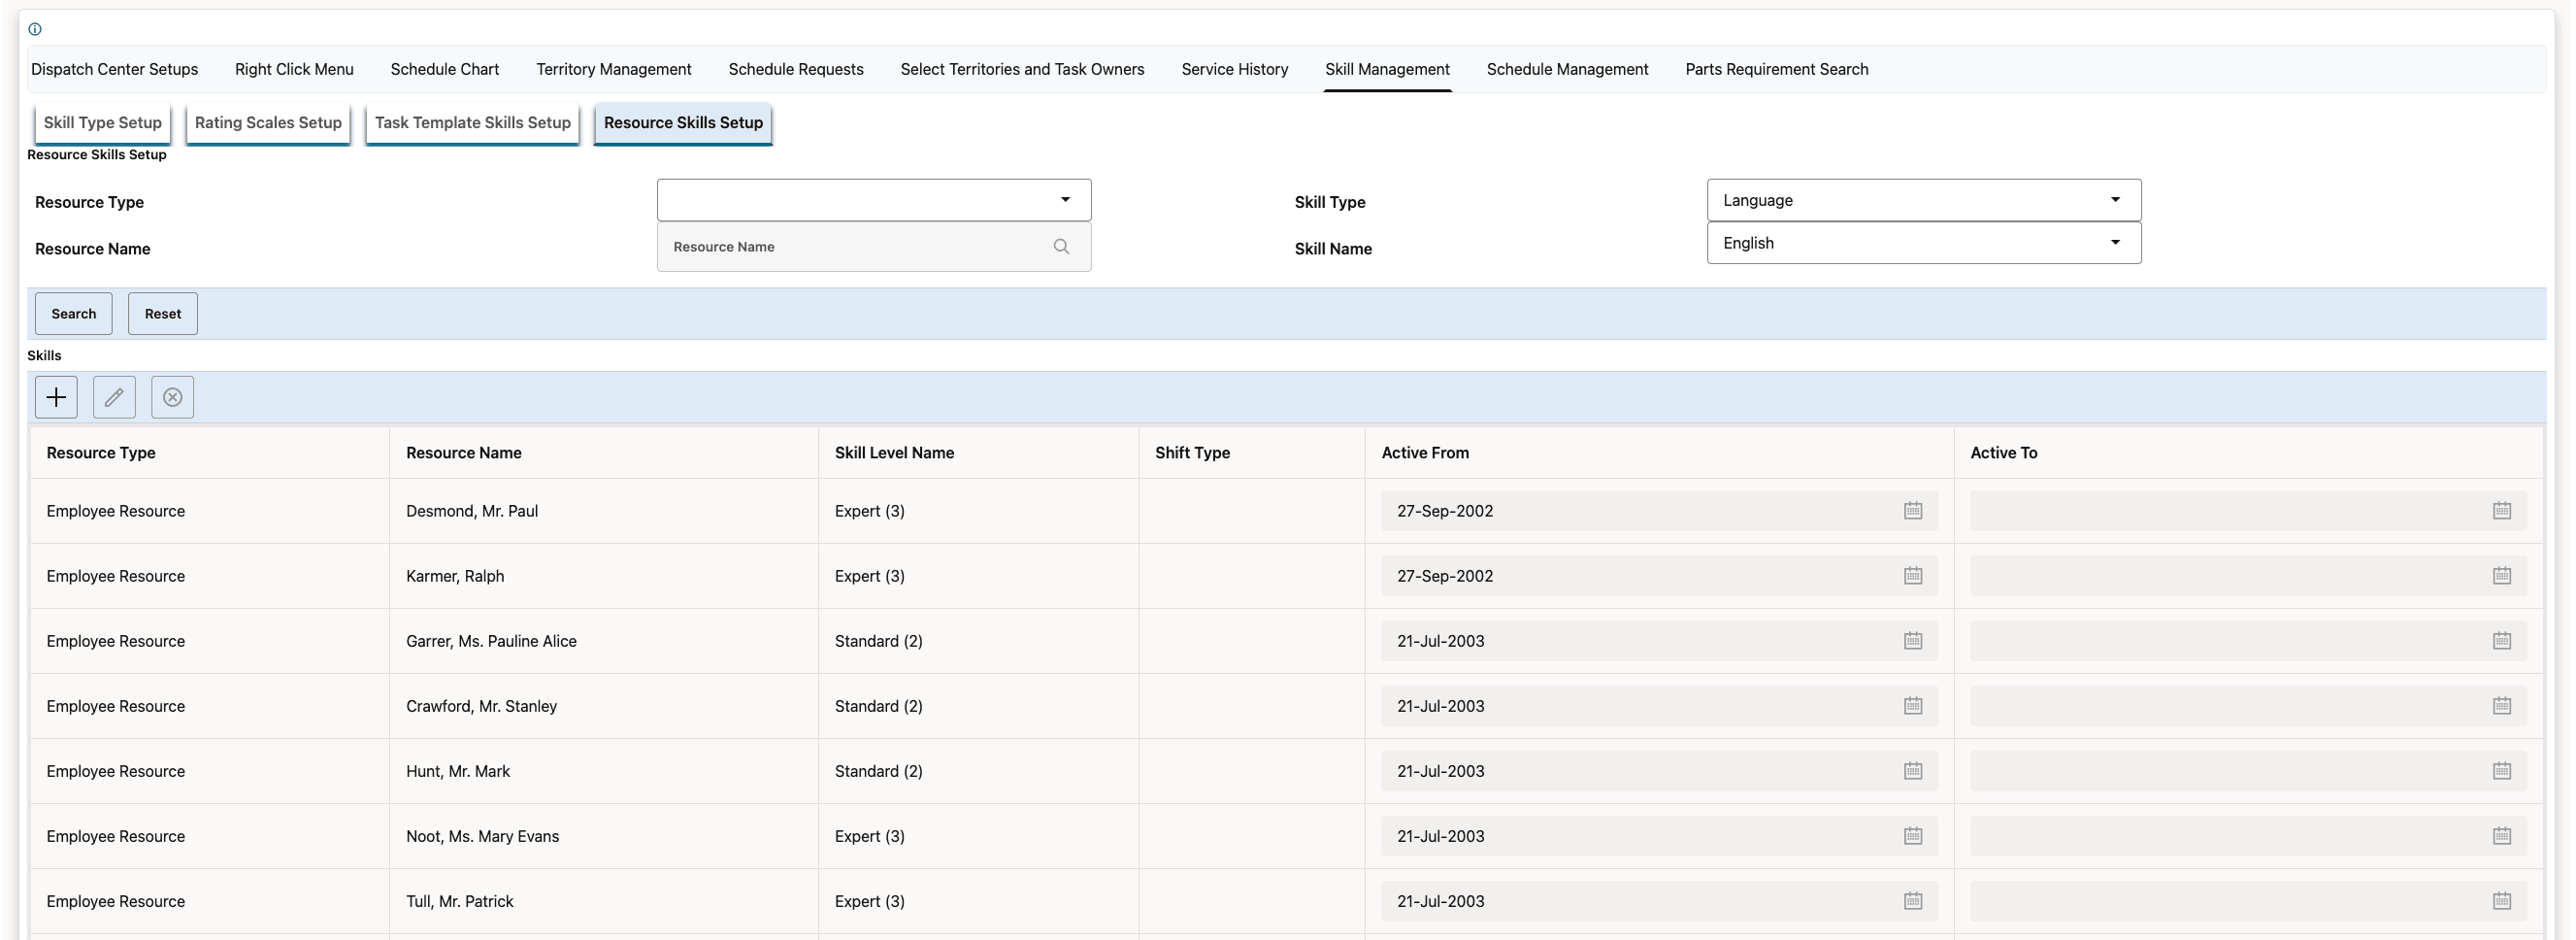Screen dimensions: 2576x940
Task: Select the Resource Skills Setup button
Action: [x=683, y=123]
